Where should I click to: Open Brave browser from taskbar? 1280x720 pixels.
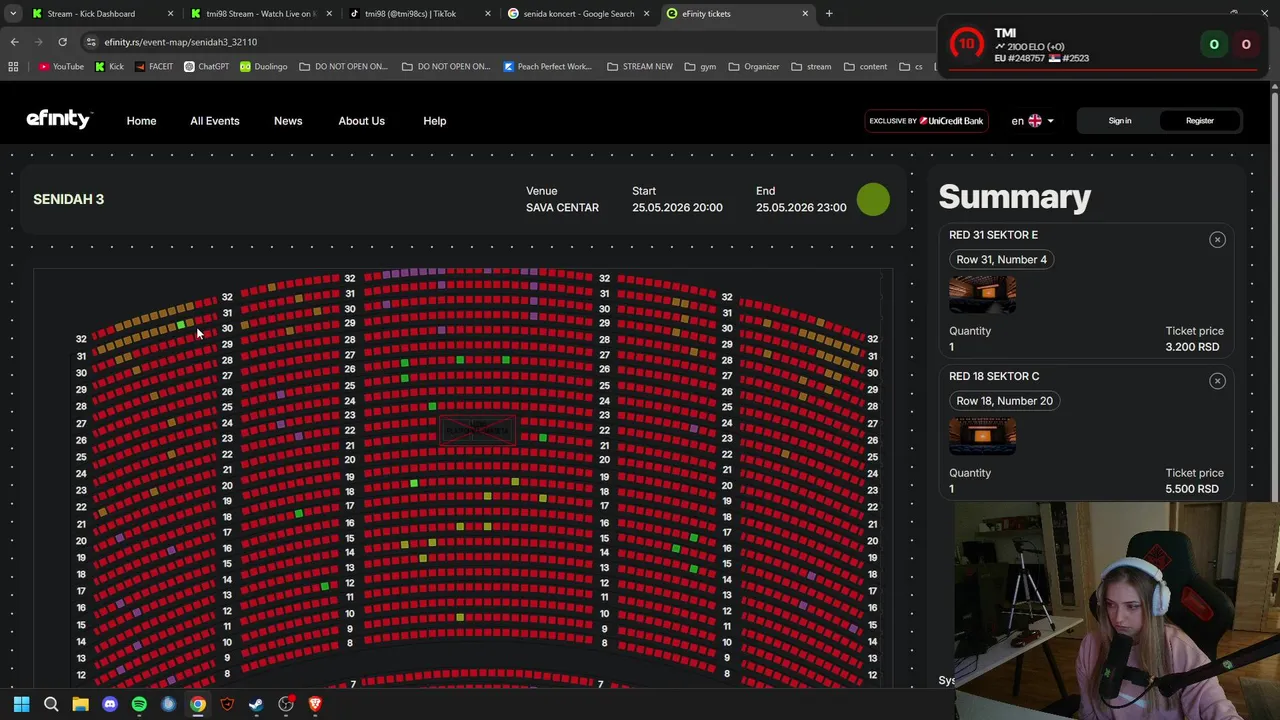pyautogui.click(x=315, y=704)
